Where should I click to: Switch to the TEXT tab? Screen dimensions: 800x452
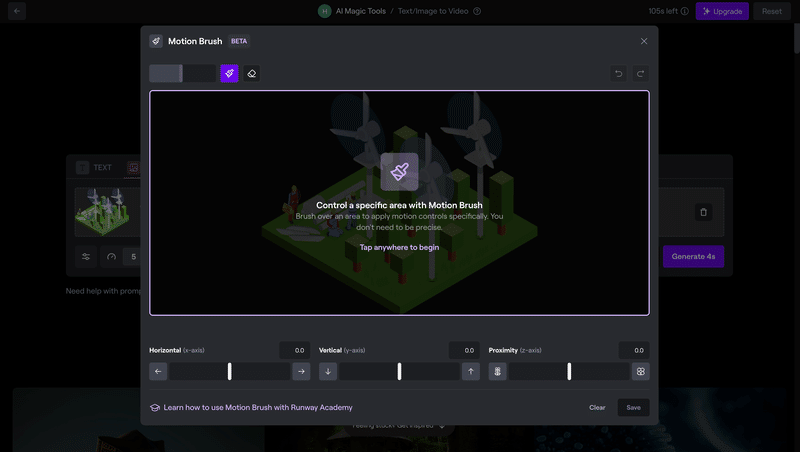(94, 167)
